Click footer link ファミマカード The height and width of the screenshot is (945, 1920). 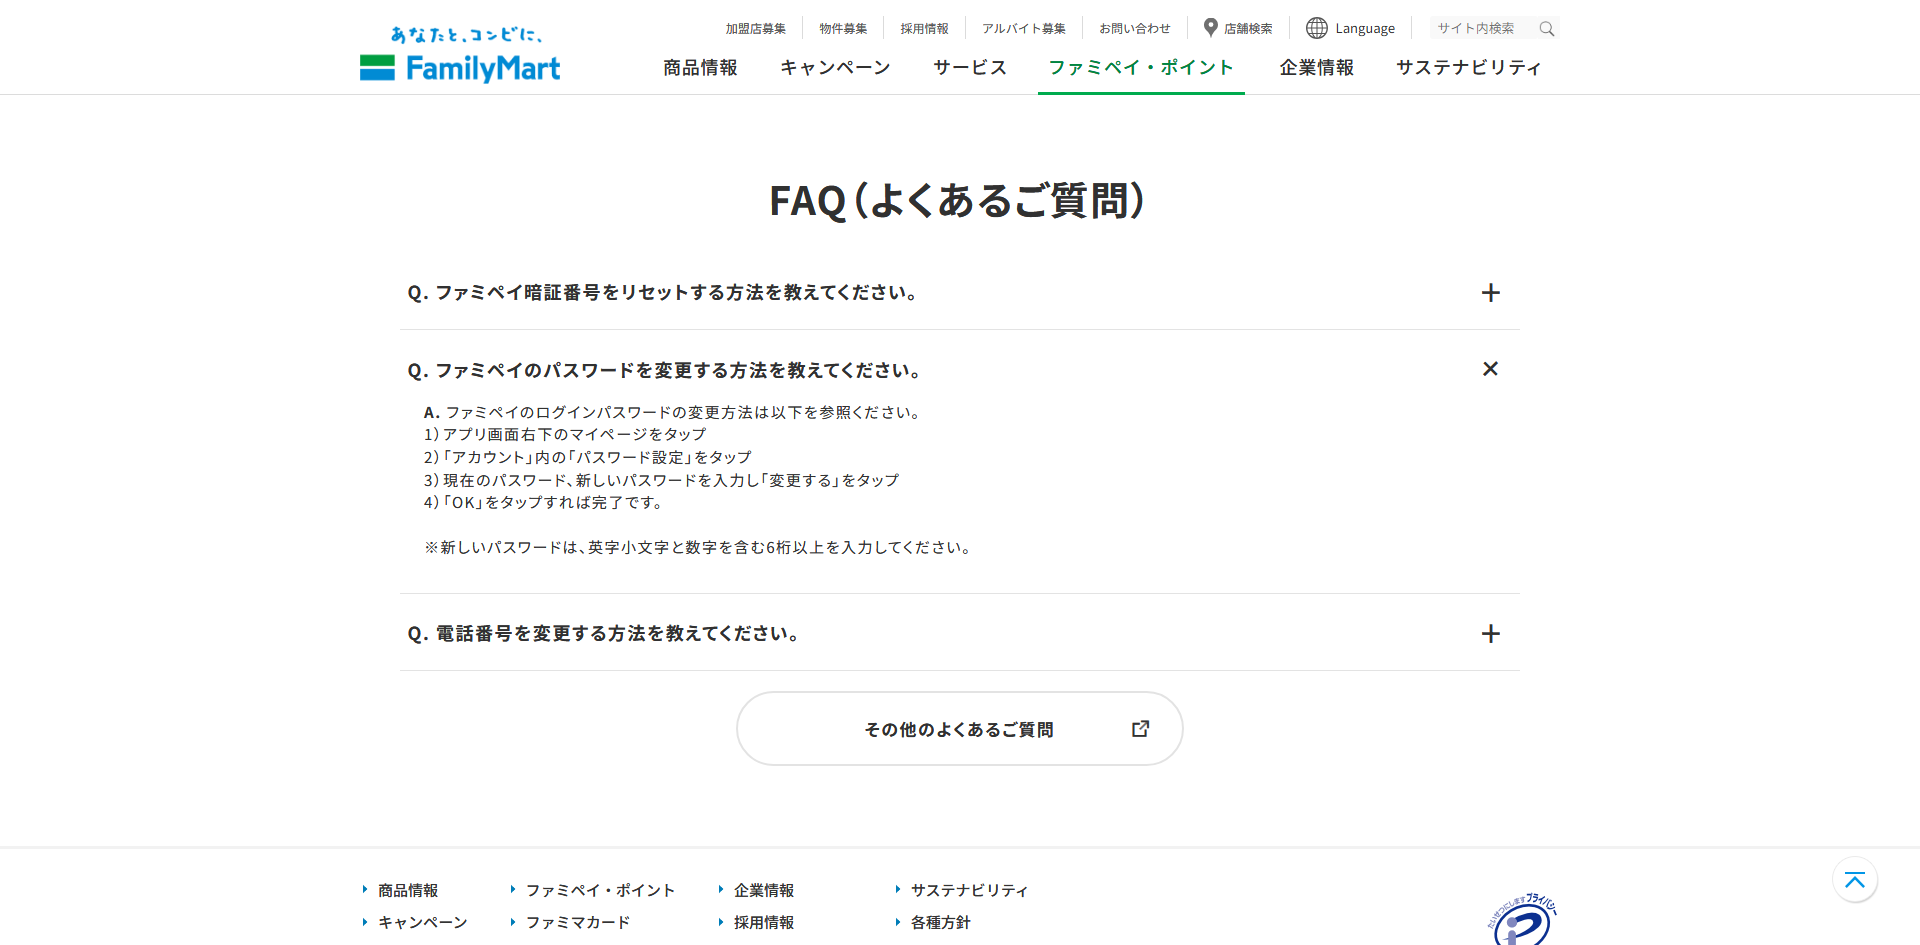click(578, 922)
